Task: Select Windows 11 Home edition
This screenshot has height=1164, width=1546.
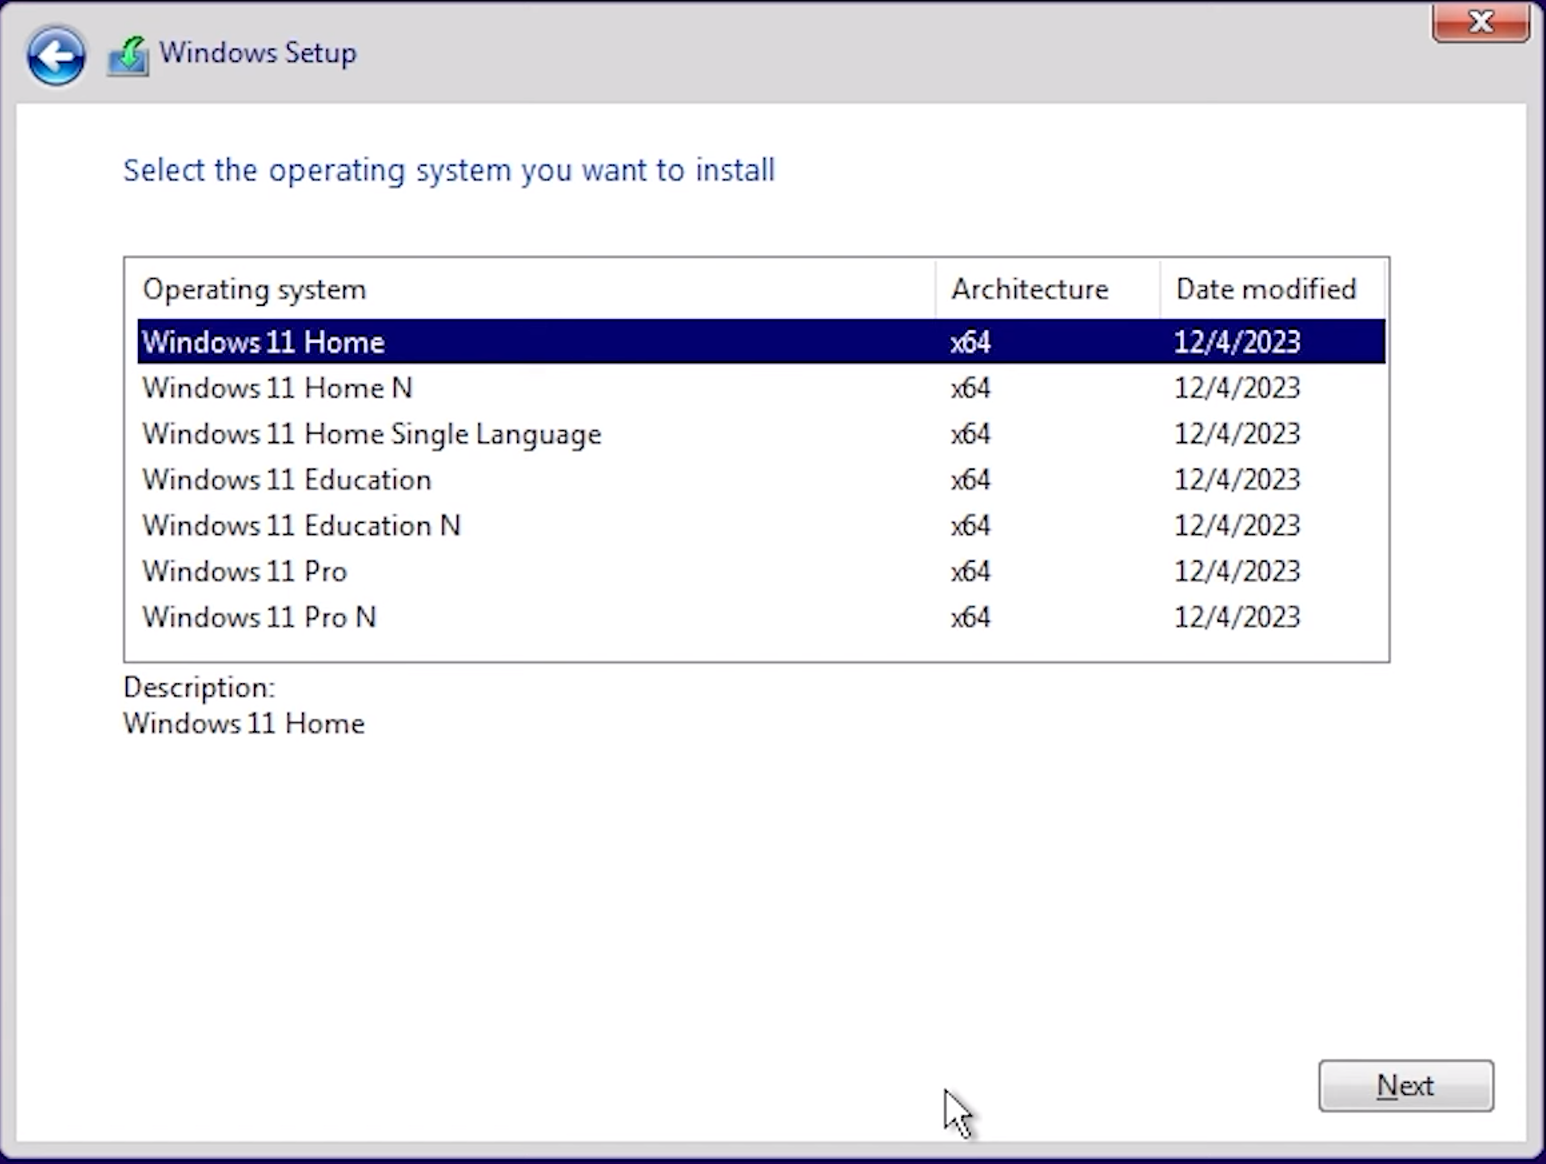Action: point(264,342)
